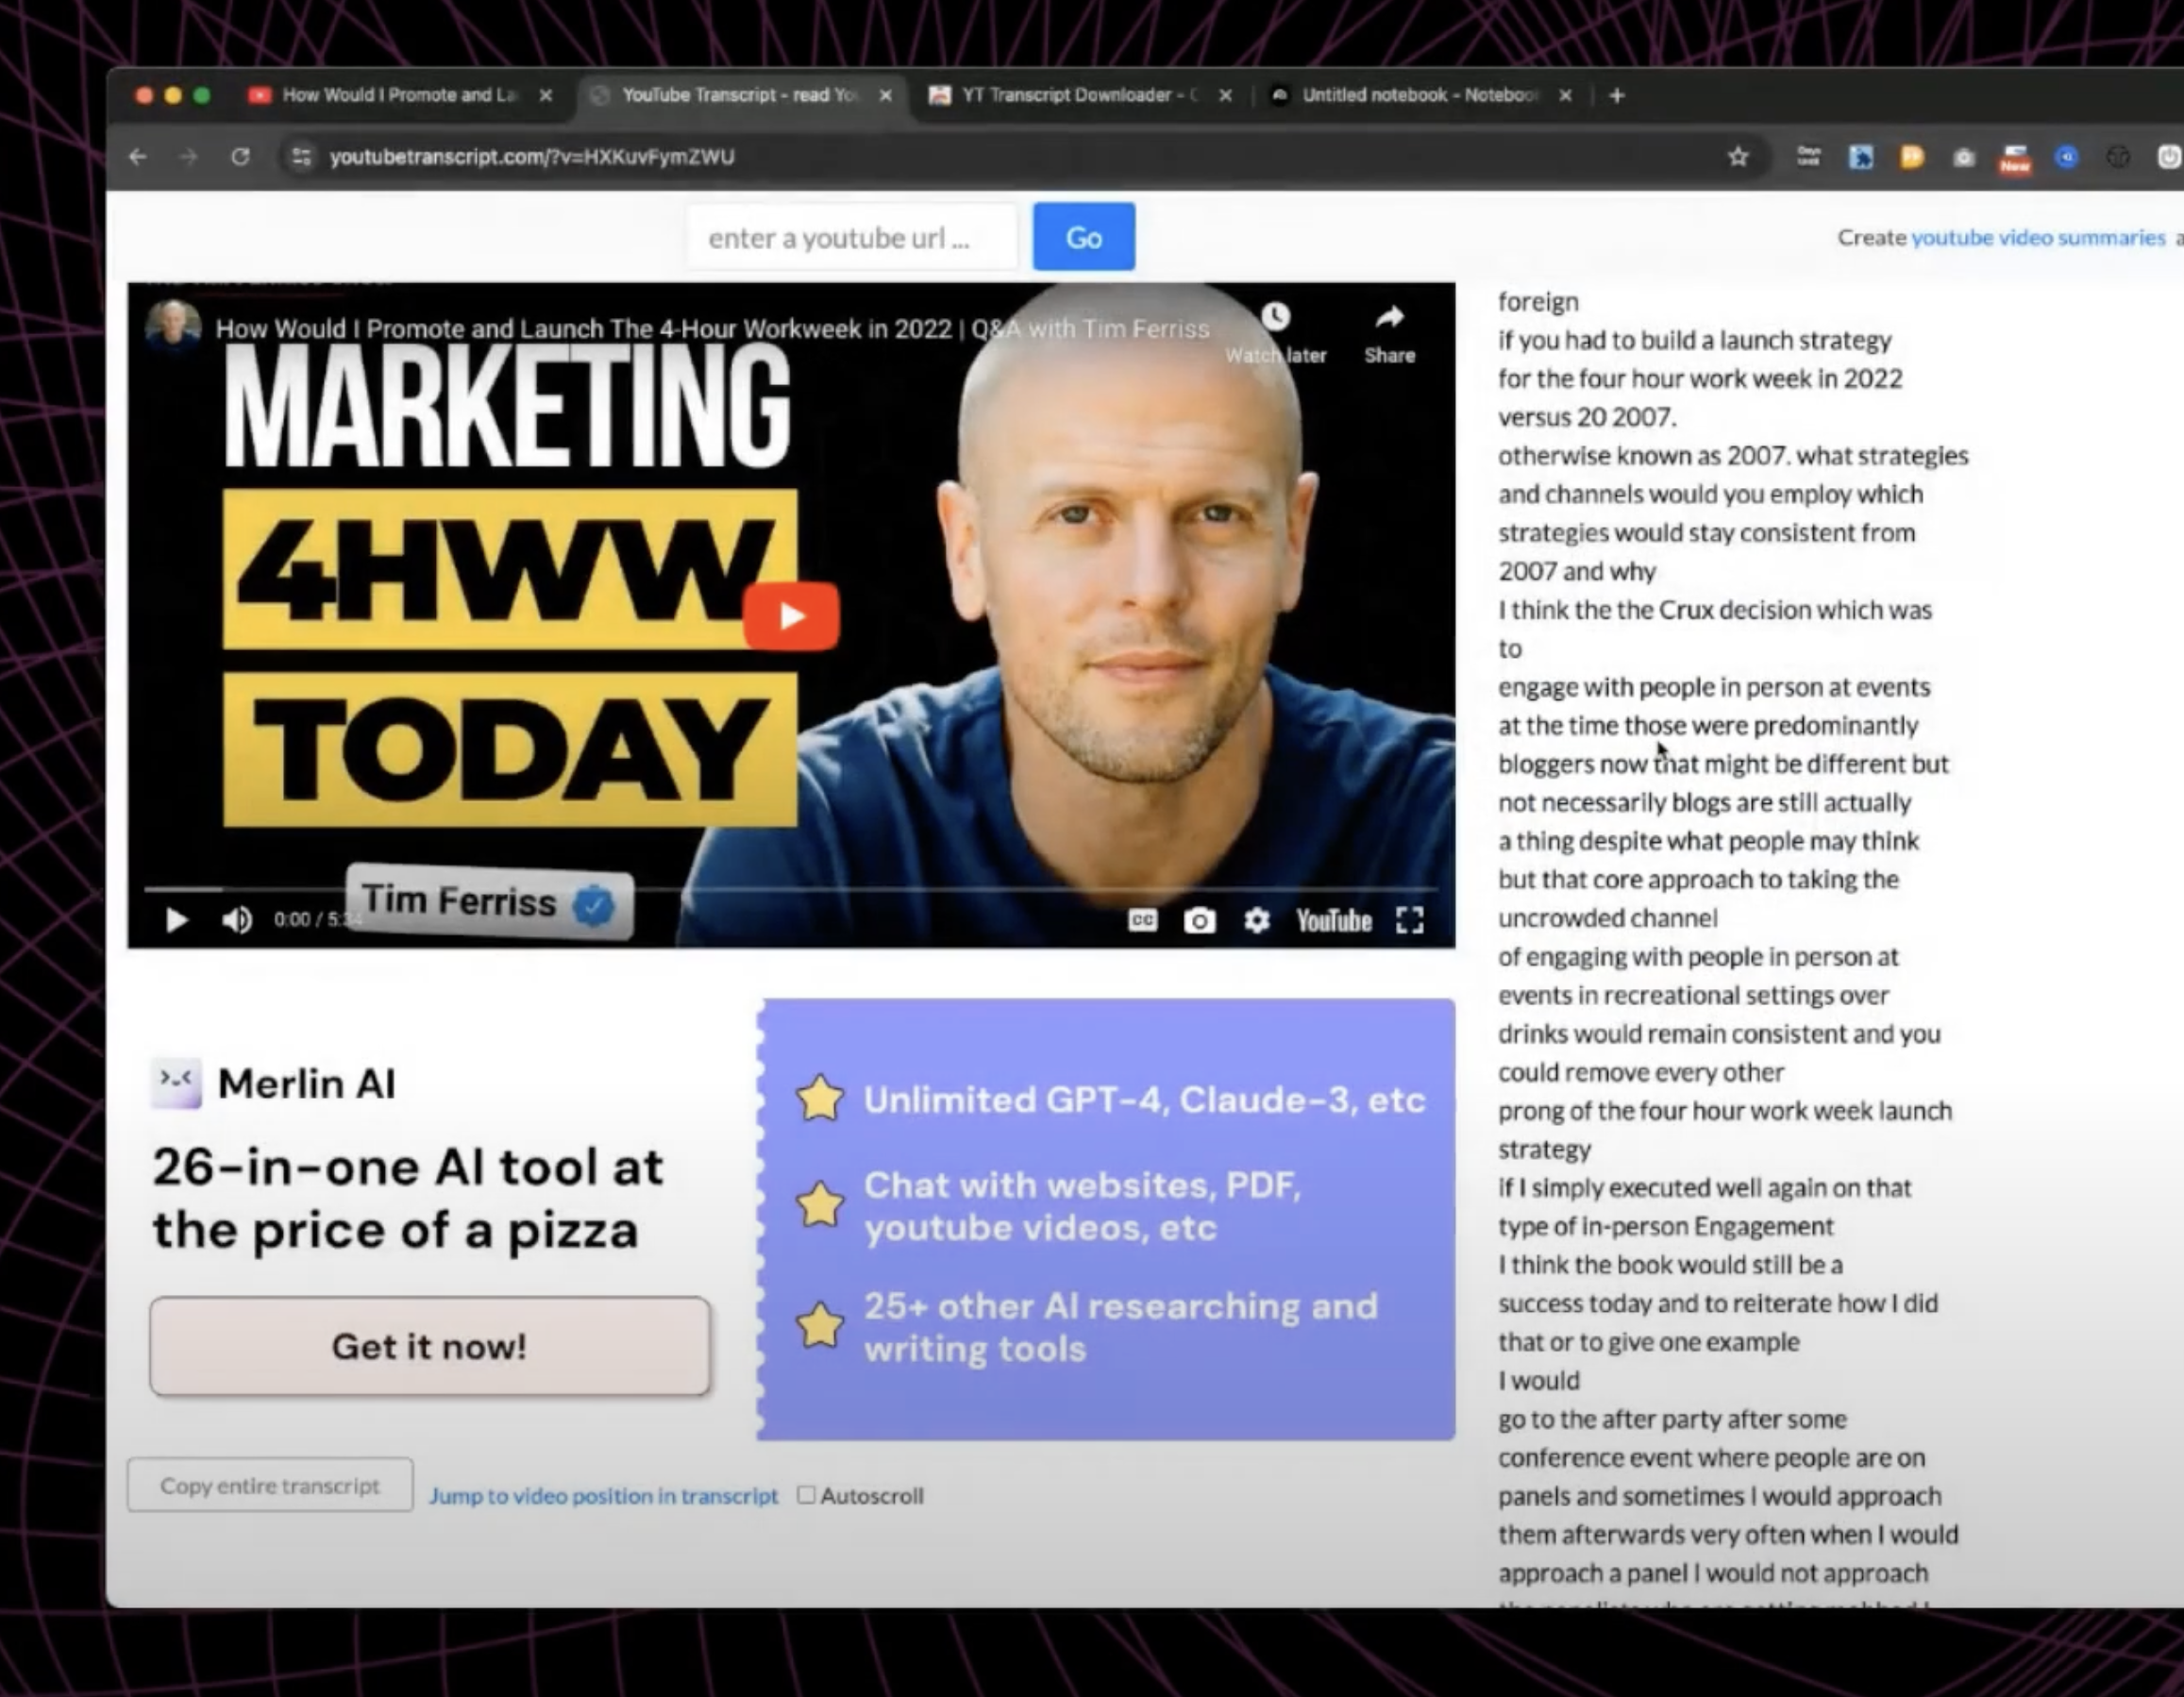Open Jump to video position in transcript link
The width and height of the screenshot is (2184, 1697).
click(x=603, y=1496)
